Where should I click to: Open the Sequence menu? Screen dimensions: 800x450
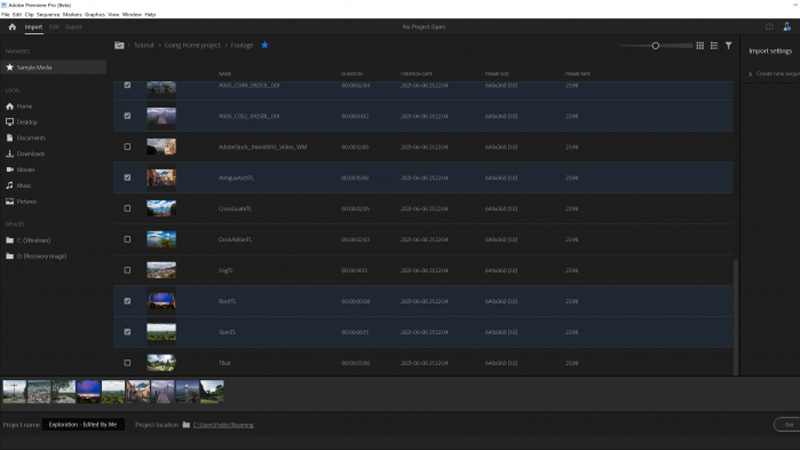[x=50, y=15]
